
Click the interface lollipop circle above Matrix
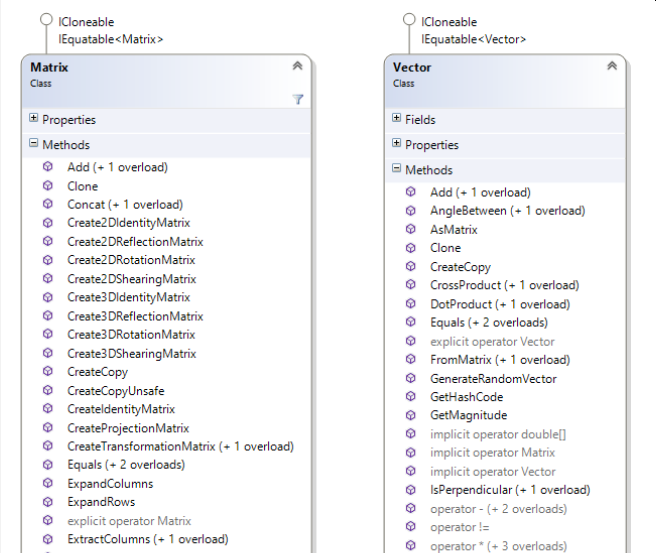[46, 19]
